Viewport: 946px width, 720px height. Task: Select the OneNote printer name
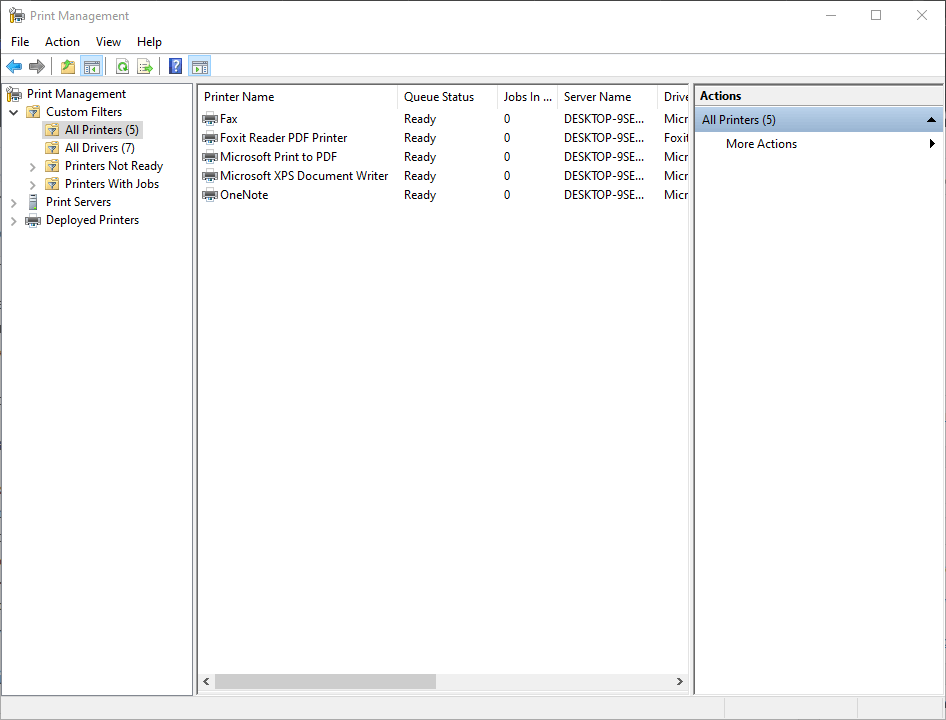coord(244,195)
